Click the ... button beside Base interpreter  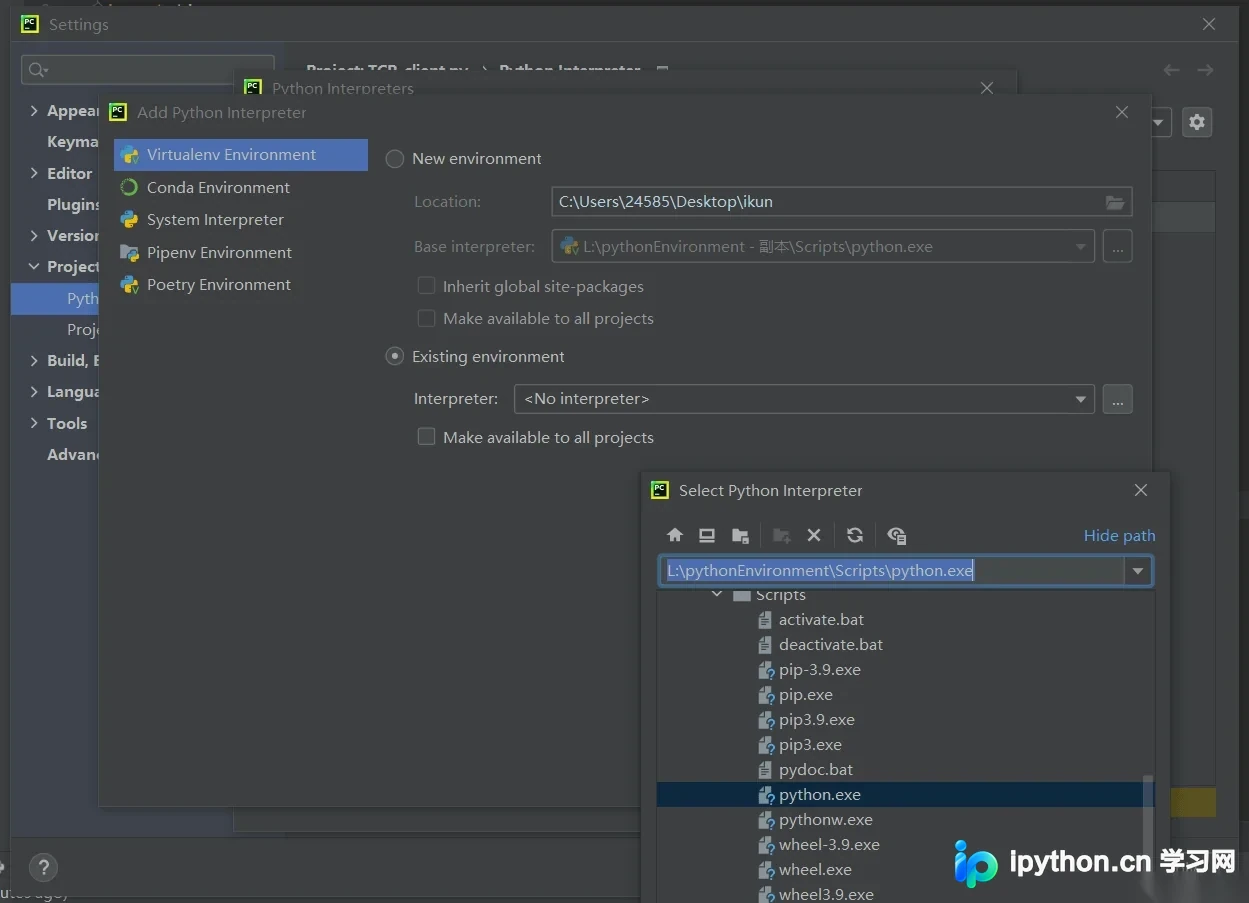coord(1118,246)
